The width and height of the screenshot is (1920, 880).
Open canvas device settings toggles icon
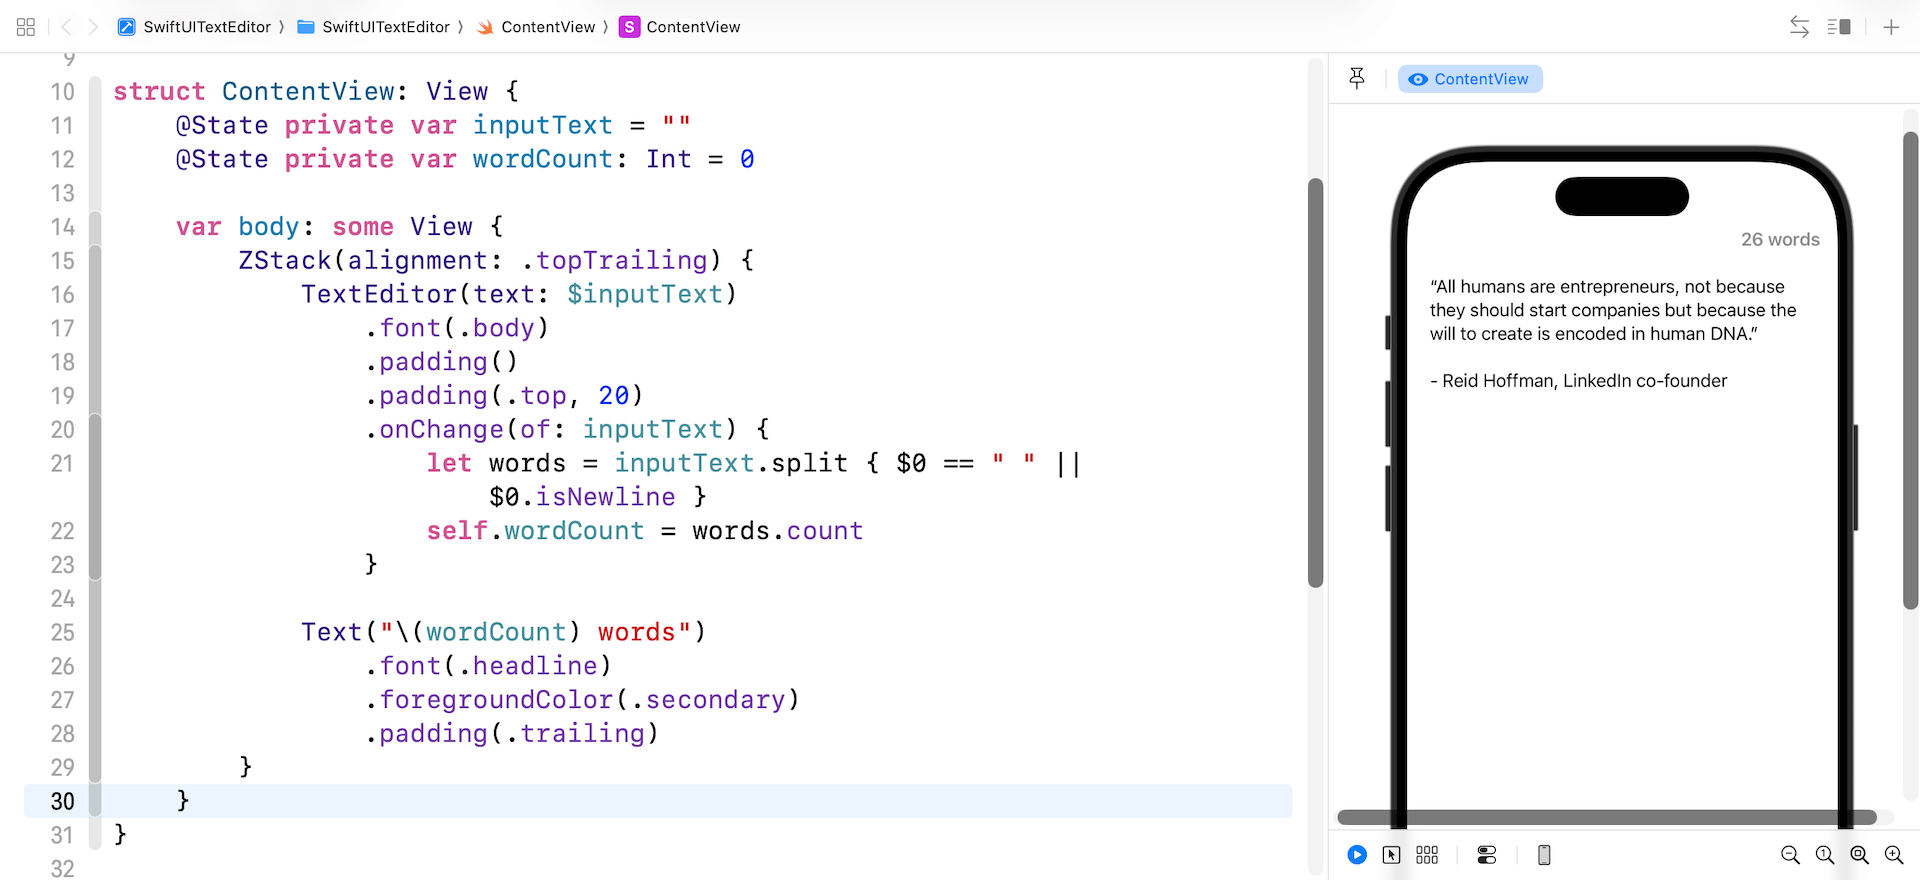(x=1487, y=855)
